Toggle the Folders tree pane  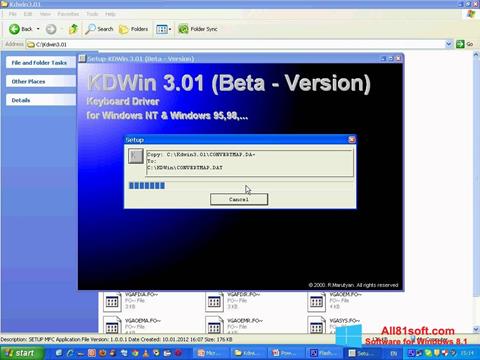pyautogui.click(x=134, y=29)
